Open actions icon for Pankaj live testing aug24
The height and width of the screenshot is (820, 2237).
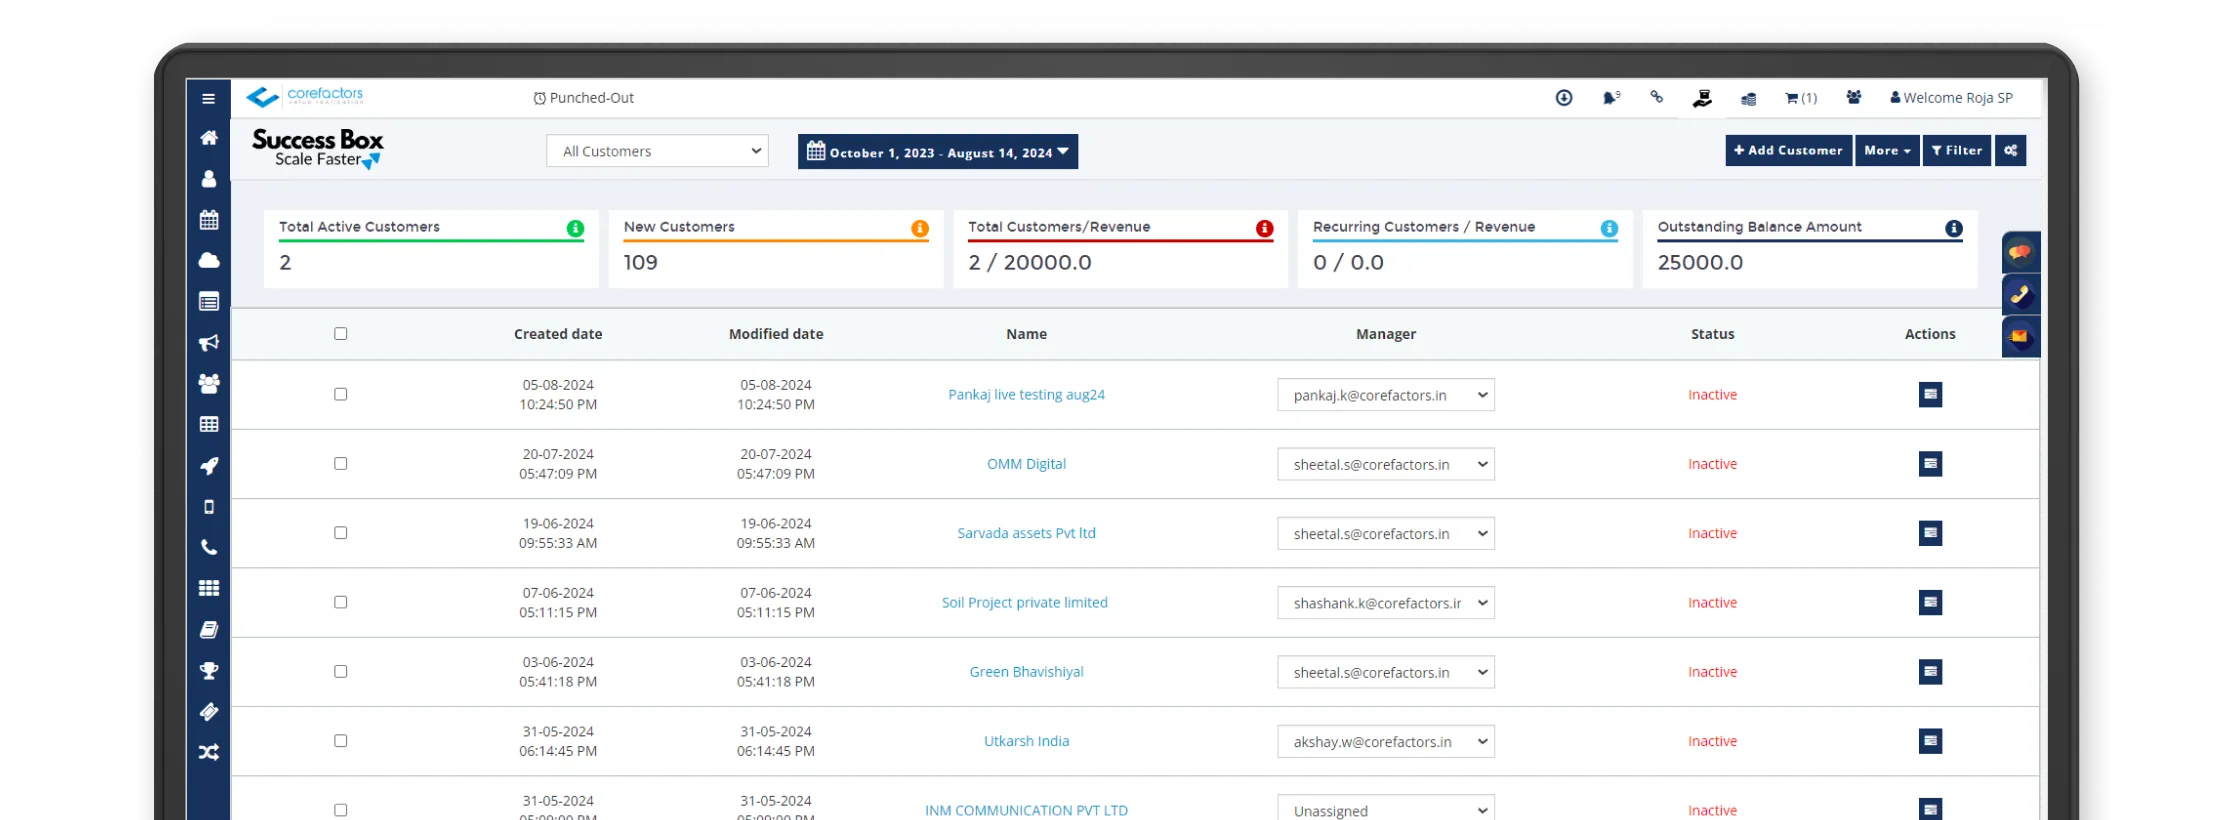coord(1930,394)
